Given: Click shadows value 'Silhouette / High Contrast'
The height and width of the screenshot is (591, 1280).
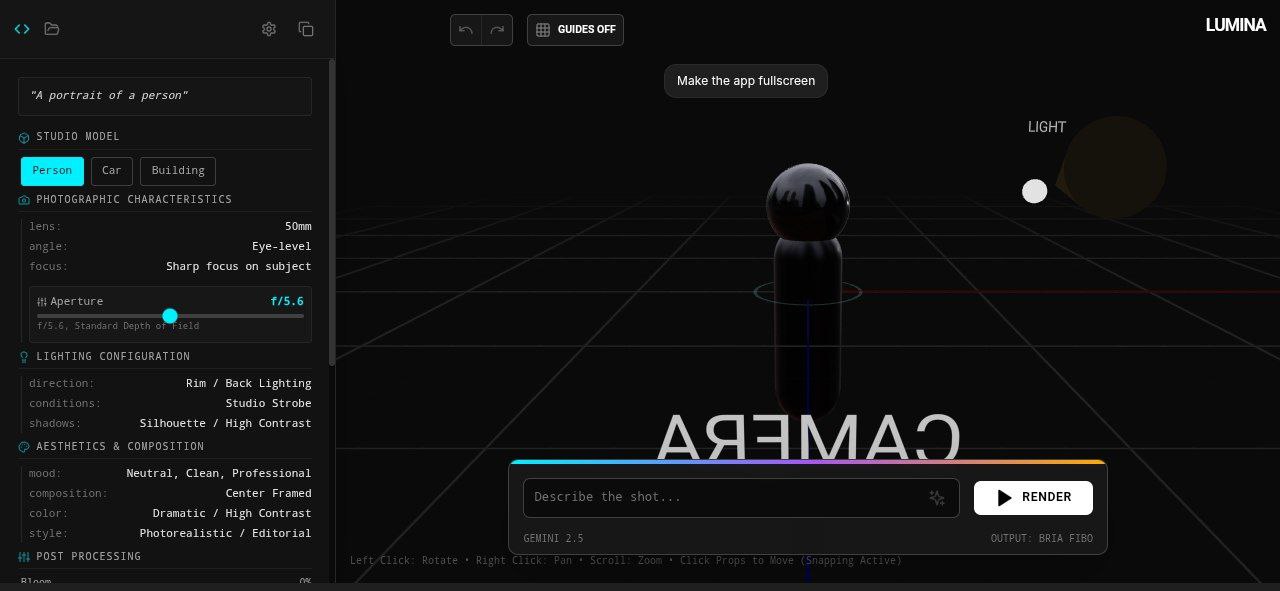Looking at the screenshot, I should [226, 424].
